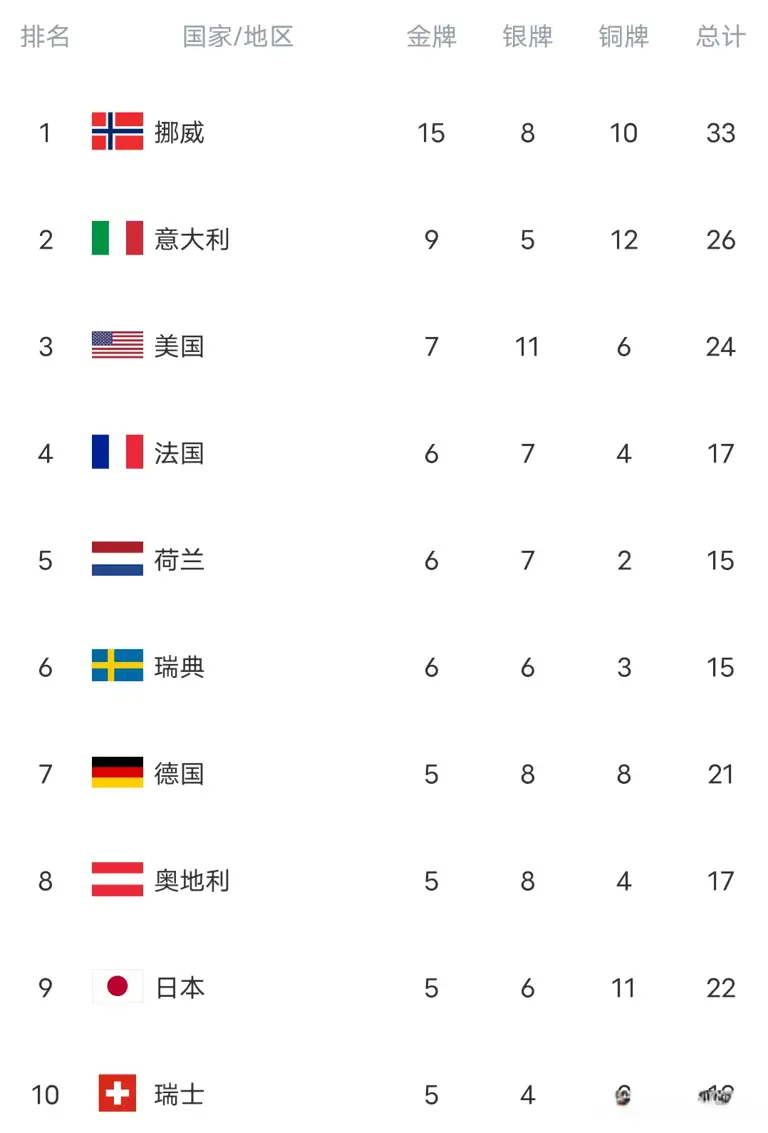Click the Japan flag icon
Image resolution: width=768 pixels, height=1133 pixels.
point(117,986)
